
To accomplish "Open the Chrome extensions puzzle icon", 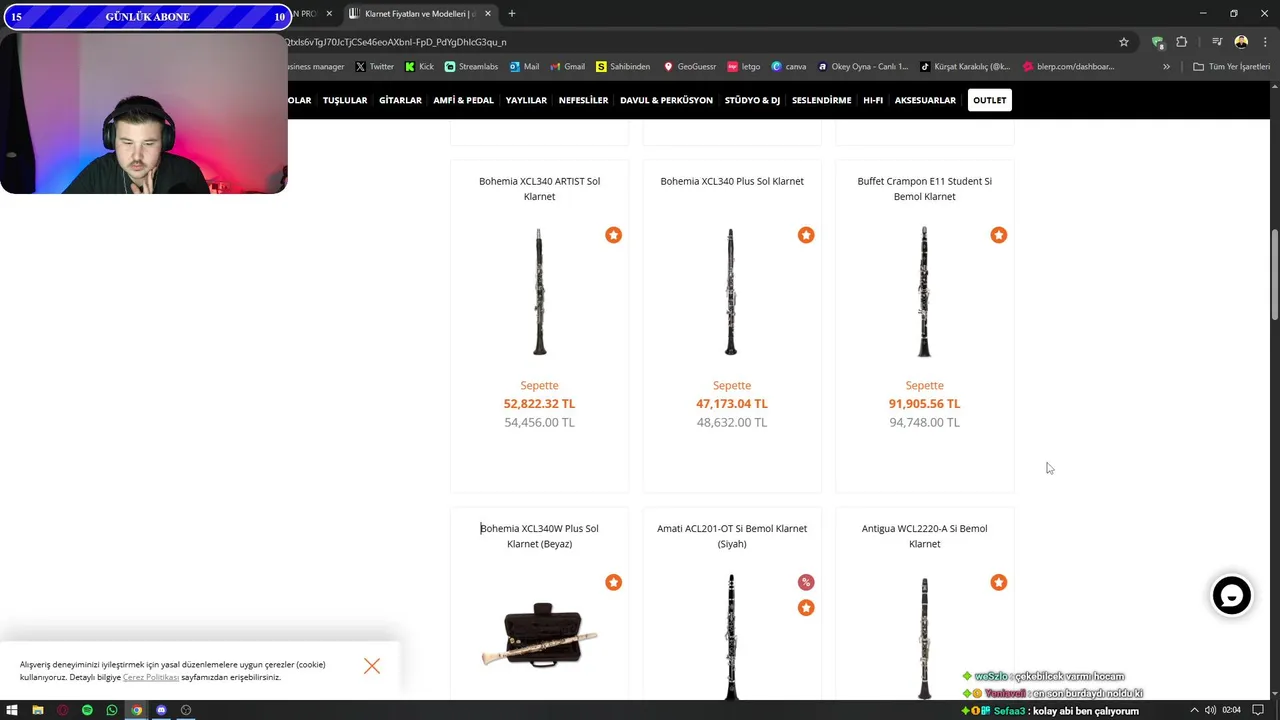I will click(1182, 42).
